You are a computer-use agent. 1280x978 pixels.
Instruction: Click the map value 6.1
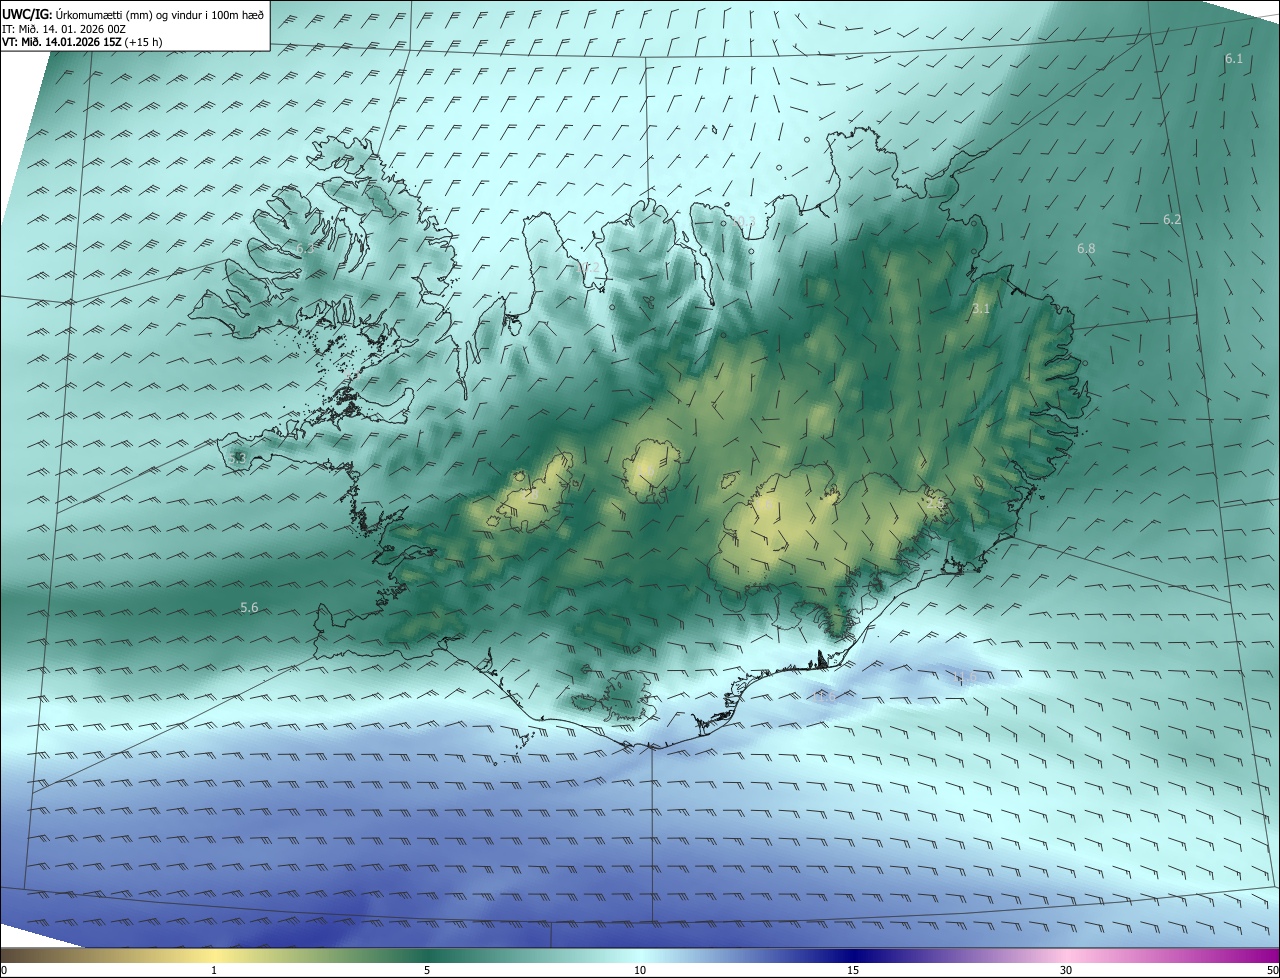1234,59
